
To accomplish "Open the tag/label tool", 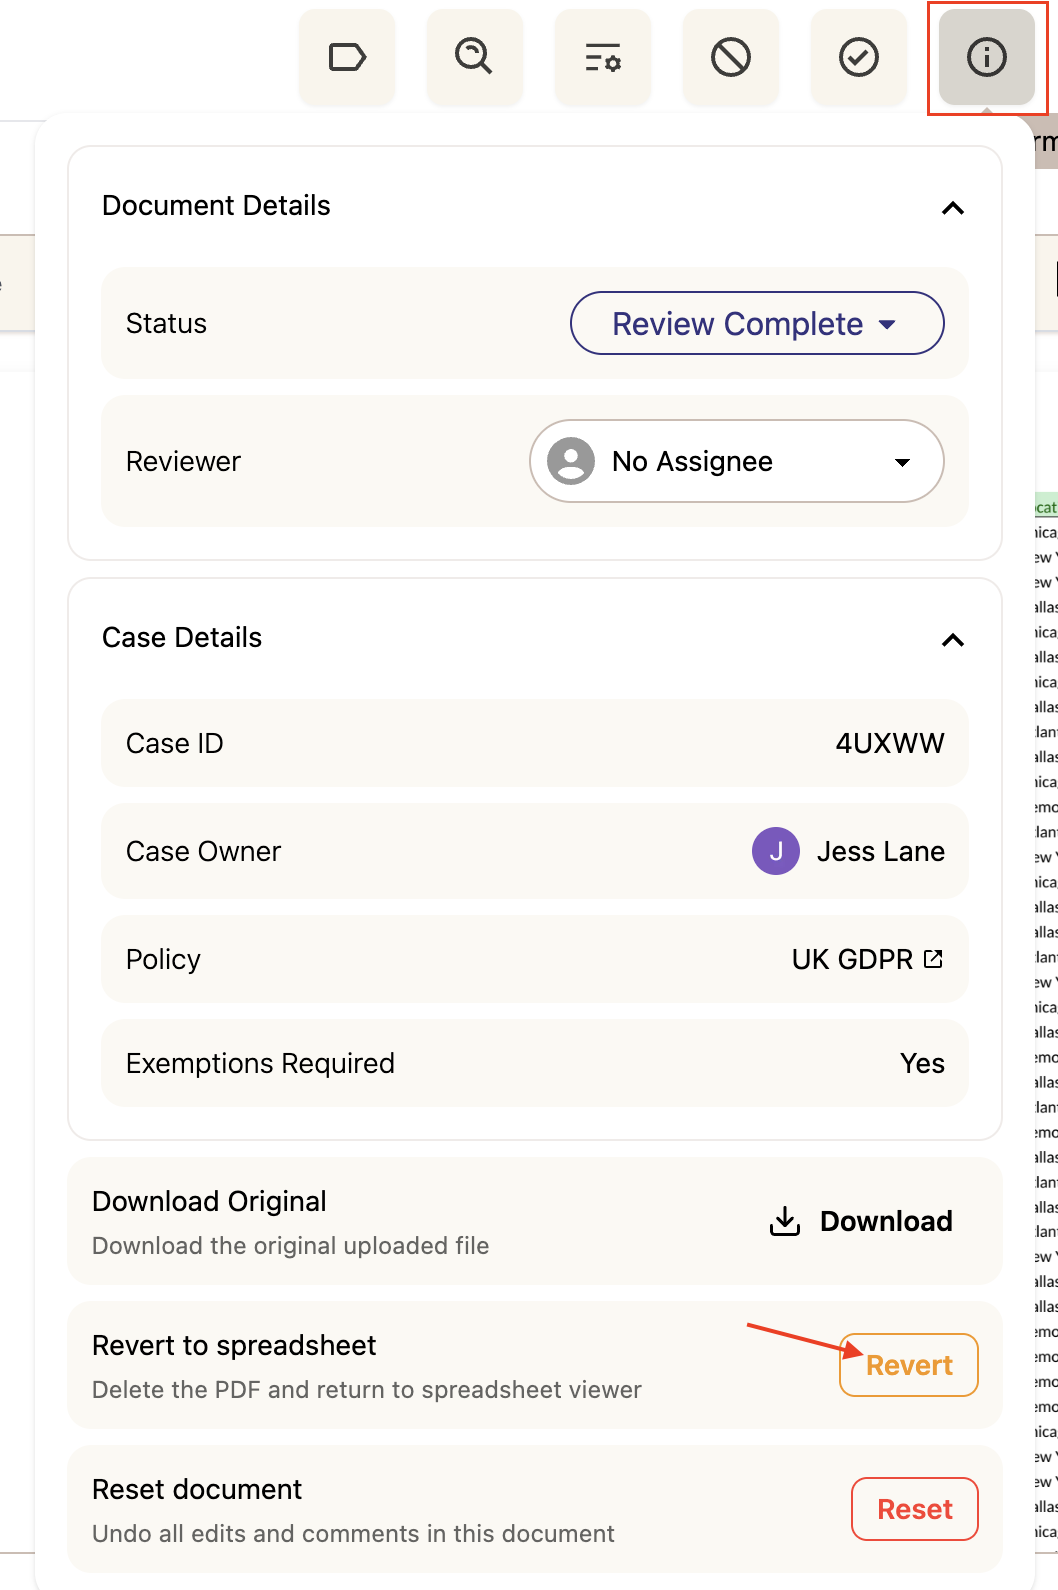I will click(347, 57).
